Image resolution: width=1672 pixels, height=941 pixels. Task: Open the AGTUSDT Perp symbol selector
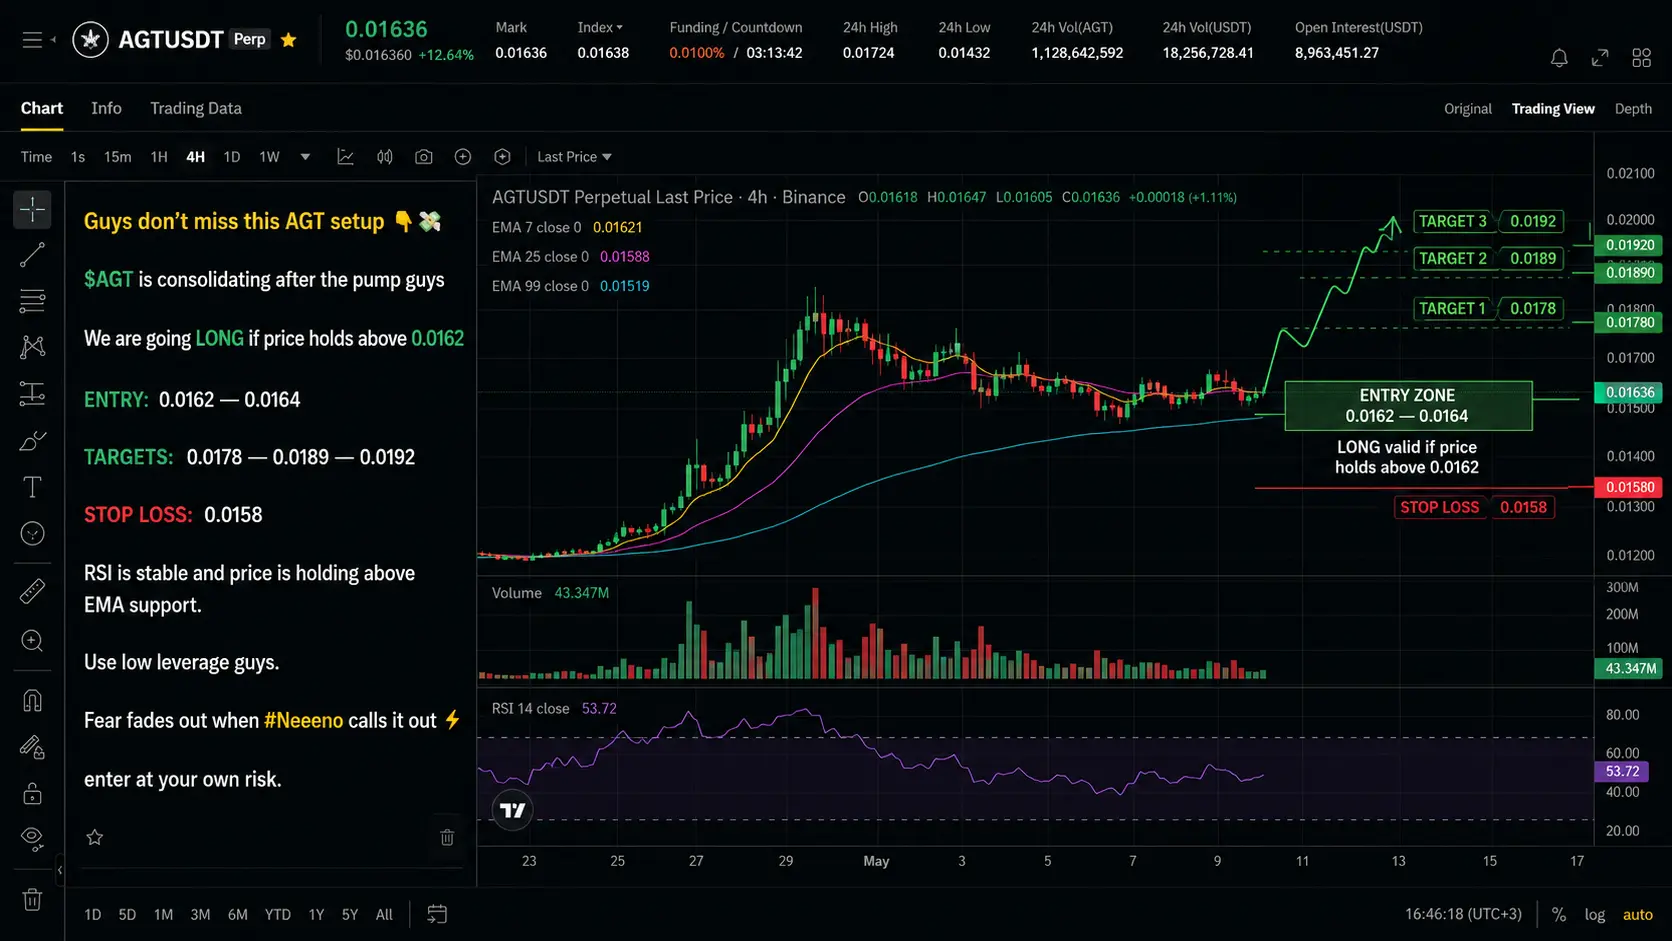click(x=194, y=40)
